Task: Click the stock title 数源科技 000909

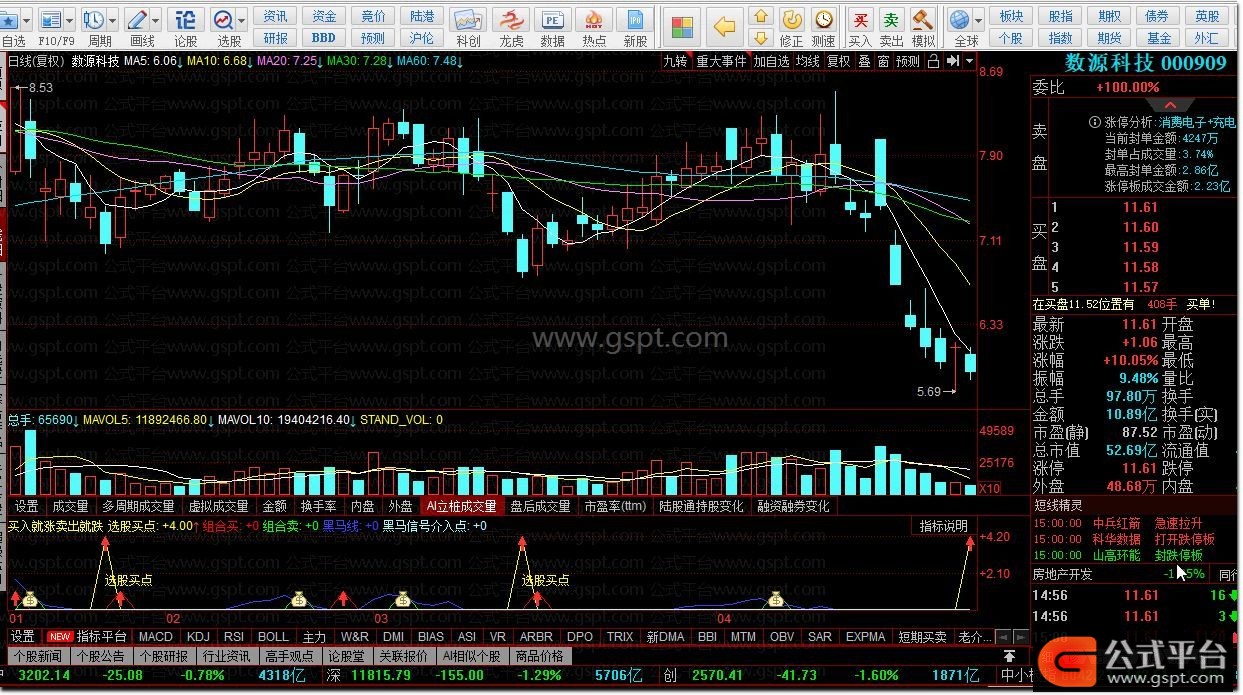Action: point(1145,63)
